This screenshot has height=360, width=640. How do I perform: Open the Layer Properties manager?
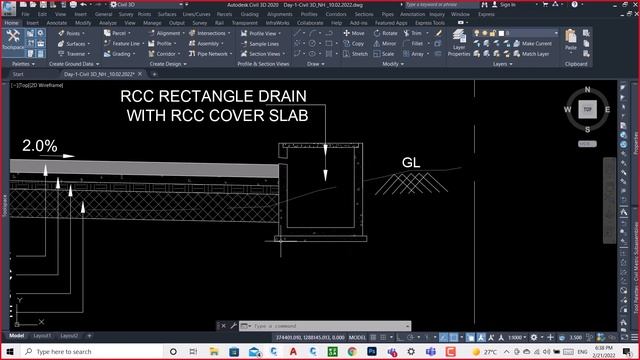click(459, 43)
